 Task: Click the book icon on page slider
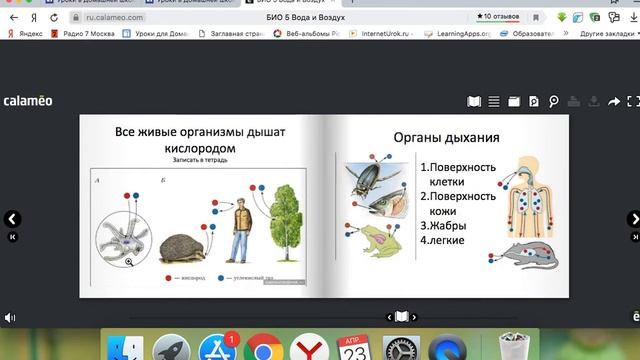click(x=402, y=317)
